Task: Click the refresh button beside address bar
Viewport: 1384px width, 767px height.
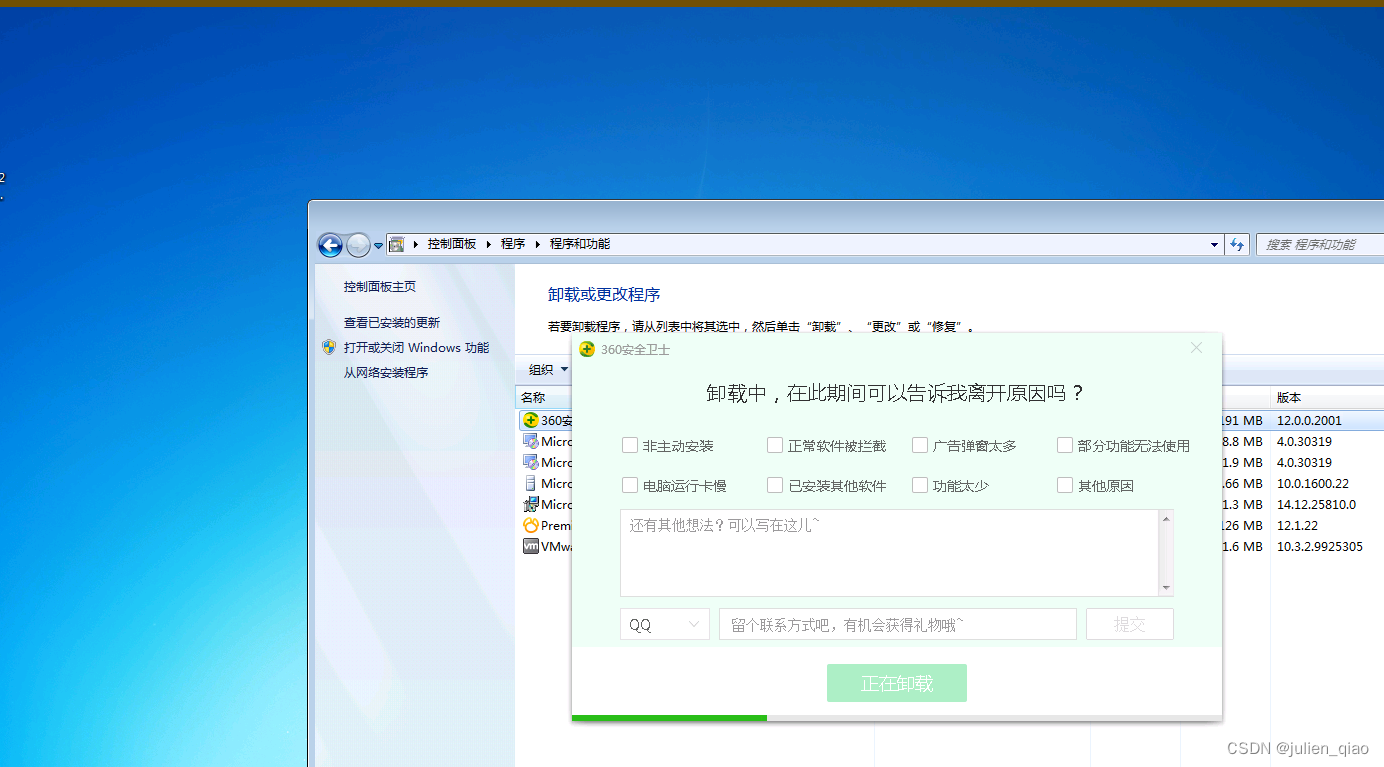Action: click(x=1238, y=244)
